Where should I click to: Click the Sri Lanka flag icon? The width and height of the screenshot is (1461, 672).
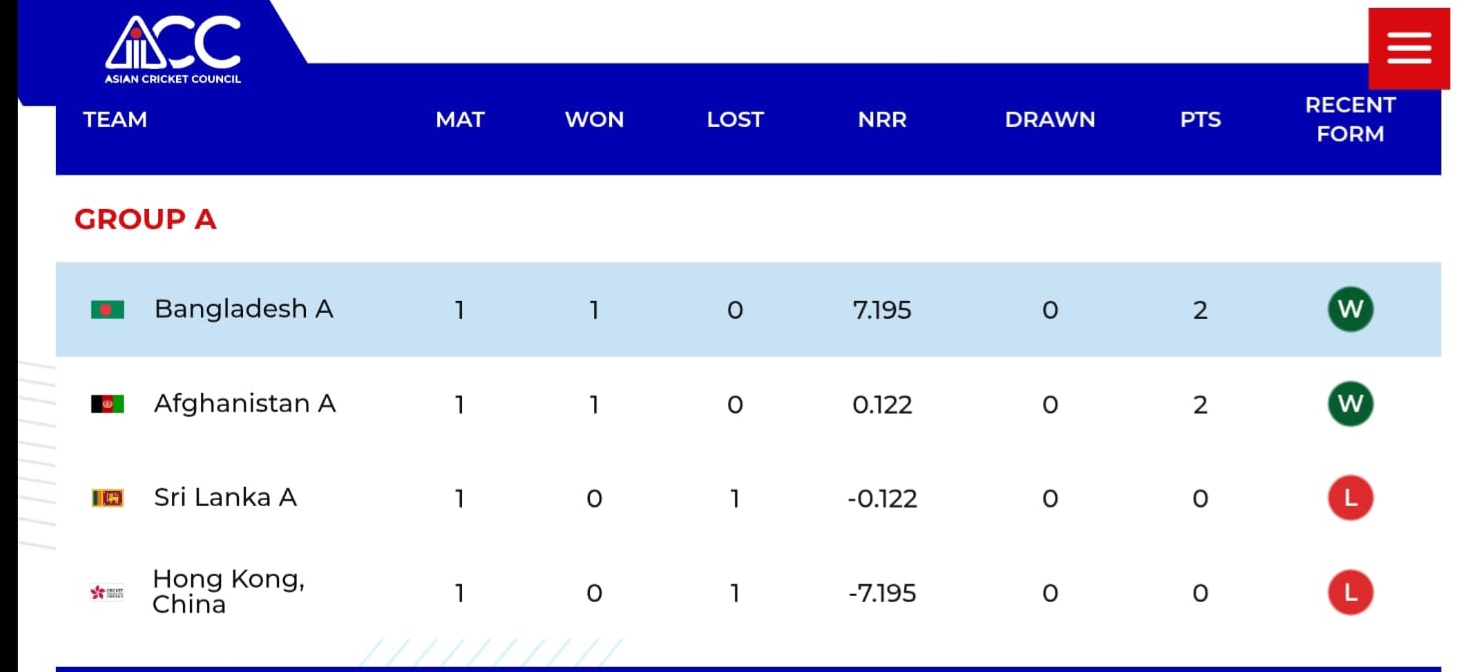[x=107, y=498]
